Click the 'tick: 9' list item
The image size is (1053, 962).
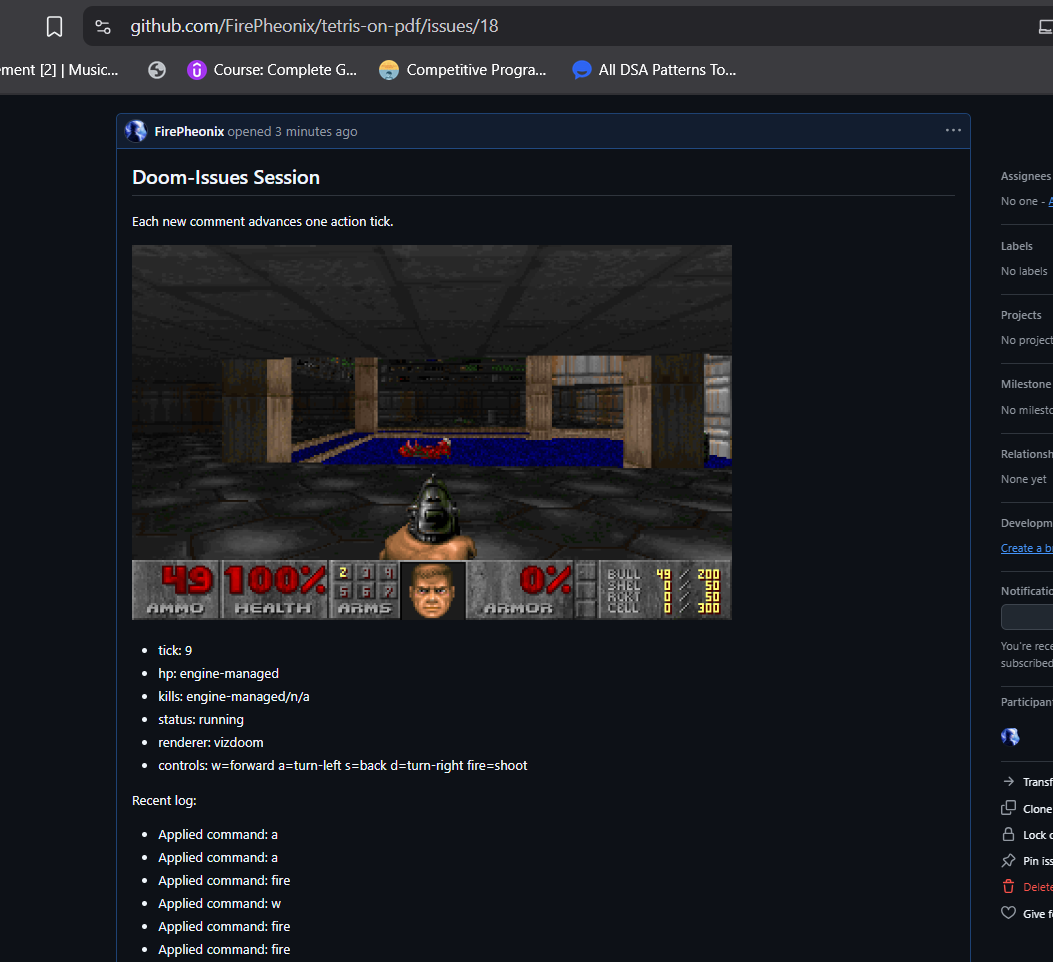(175, 650)
